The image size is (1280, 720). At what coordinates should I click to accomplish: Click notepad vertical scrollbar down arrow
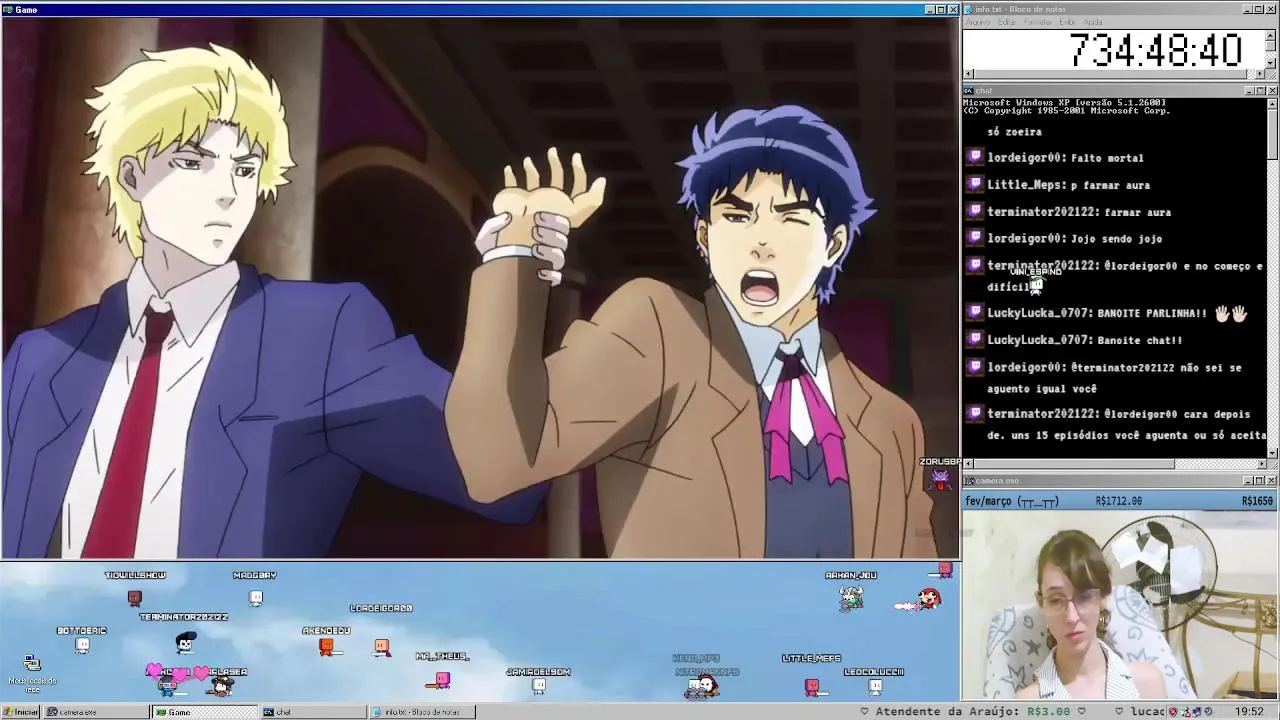pyautogui.click(x=1271, y=63)
